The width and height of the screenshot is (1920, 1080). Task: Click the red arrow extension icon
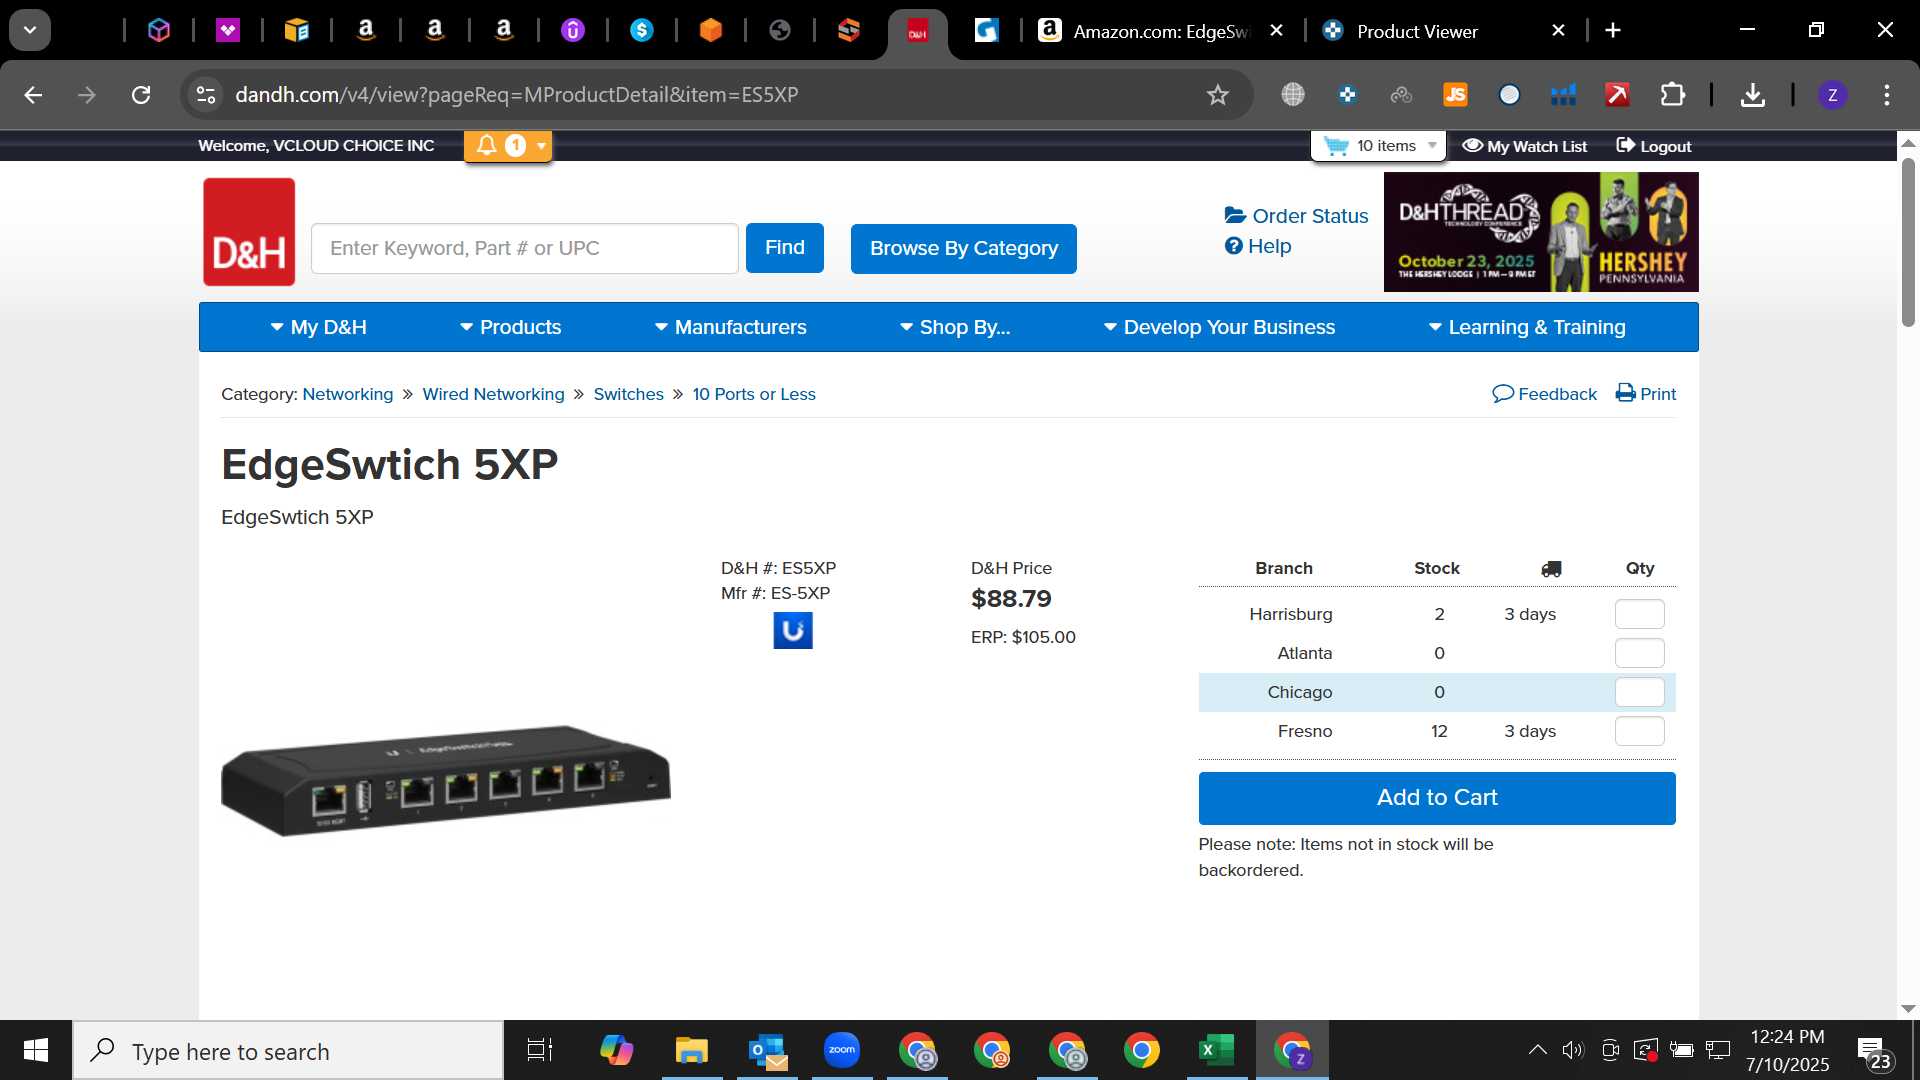[x=1617, y=95]
